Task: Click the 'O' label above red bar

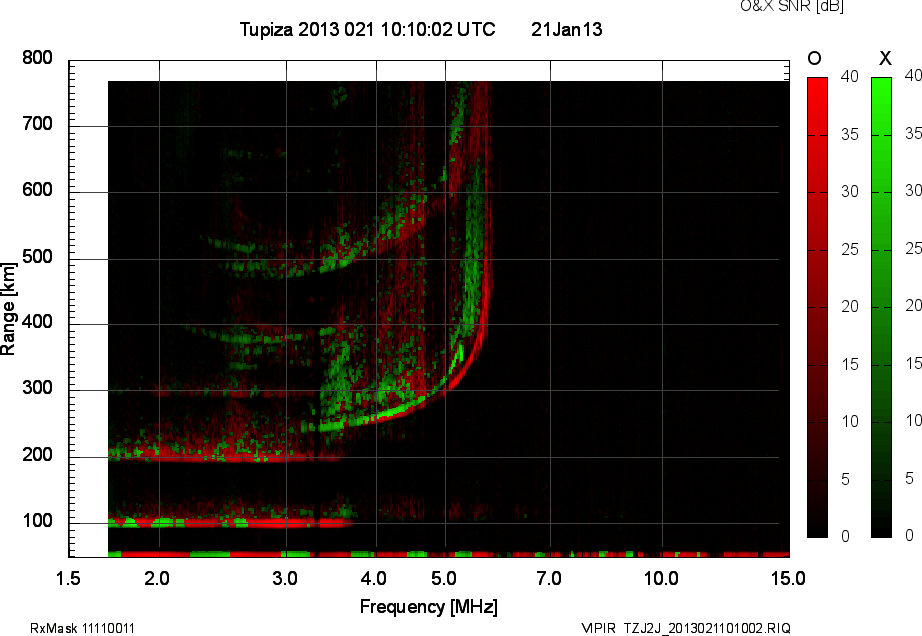Action: point(814,58)
